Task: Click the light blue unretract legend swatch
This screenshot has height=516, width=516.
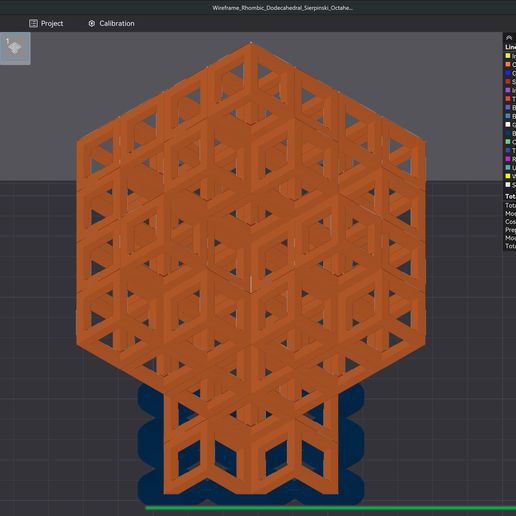Action: pos(508,167)
